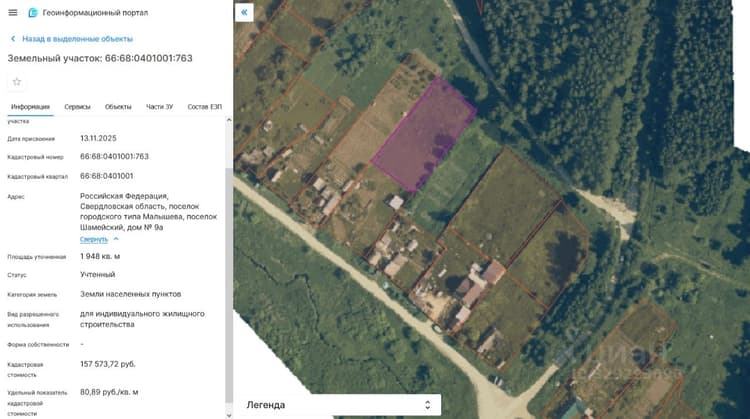
Task: Expand the Легенда panel
Action: [340, 405]
